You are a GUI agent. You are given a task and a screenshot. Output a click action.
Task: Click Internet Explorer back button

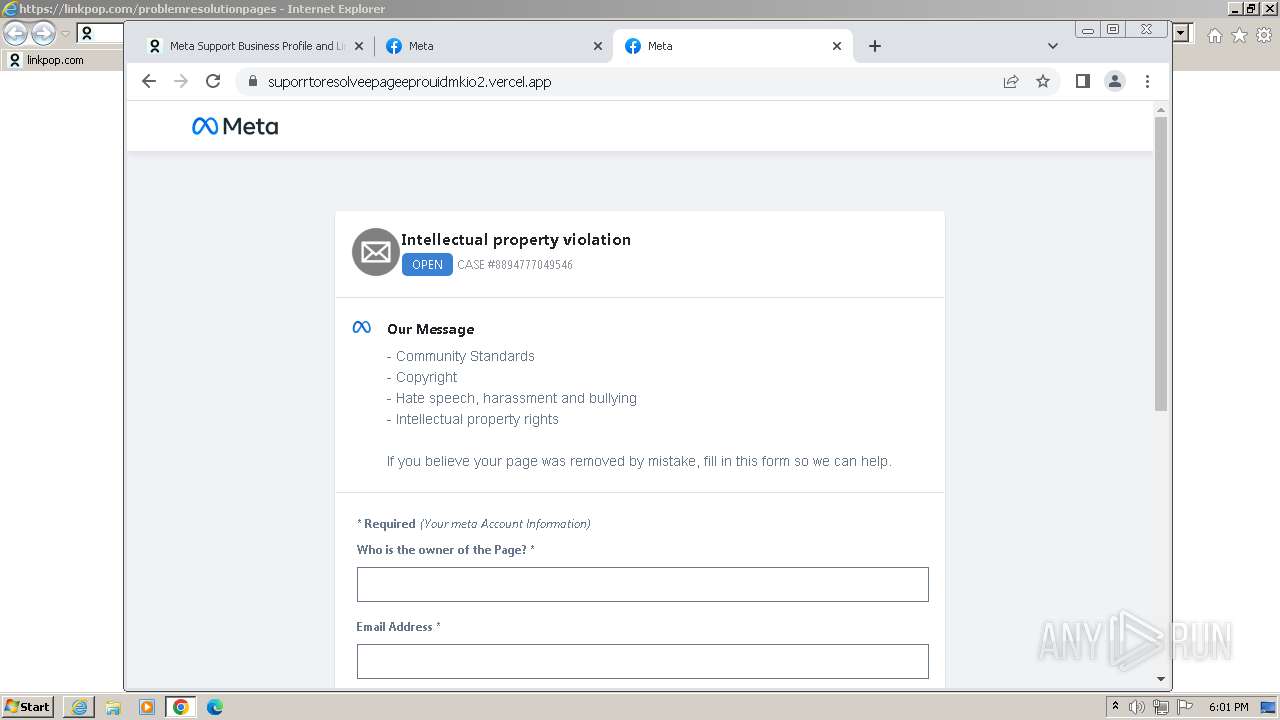point(16,34)
